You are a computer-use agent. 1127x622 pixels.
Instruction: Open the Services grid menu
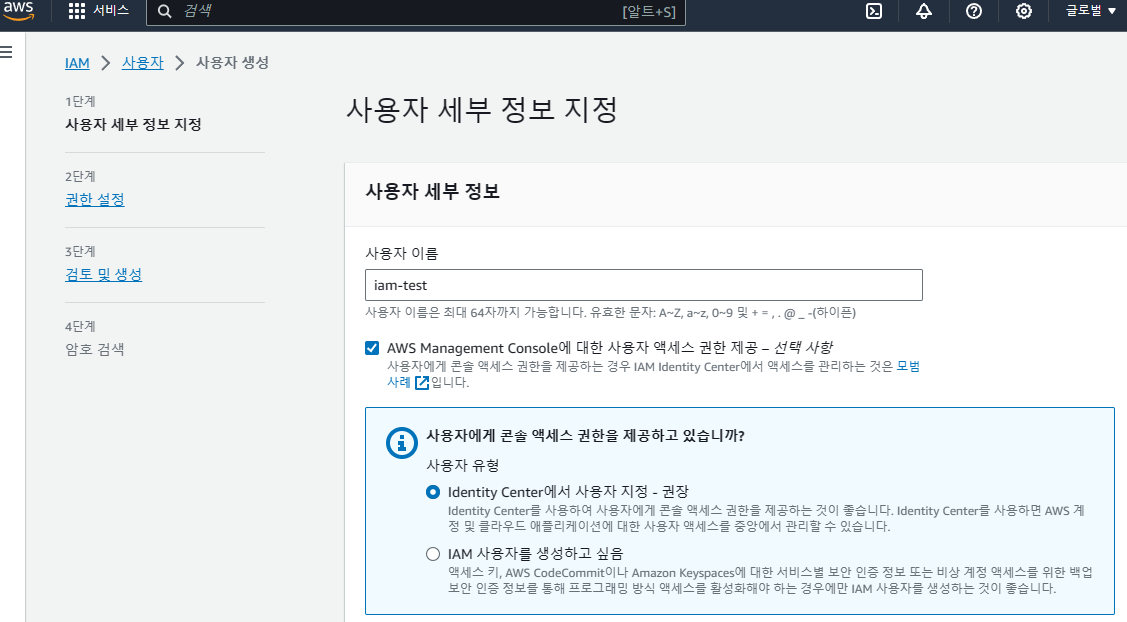pyautogui.click(x=77, y=11)
